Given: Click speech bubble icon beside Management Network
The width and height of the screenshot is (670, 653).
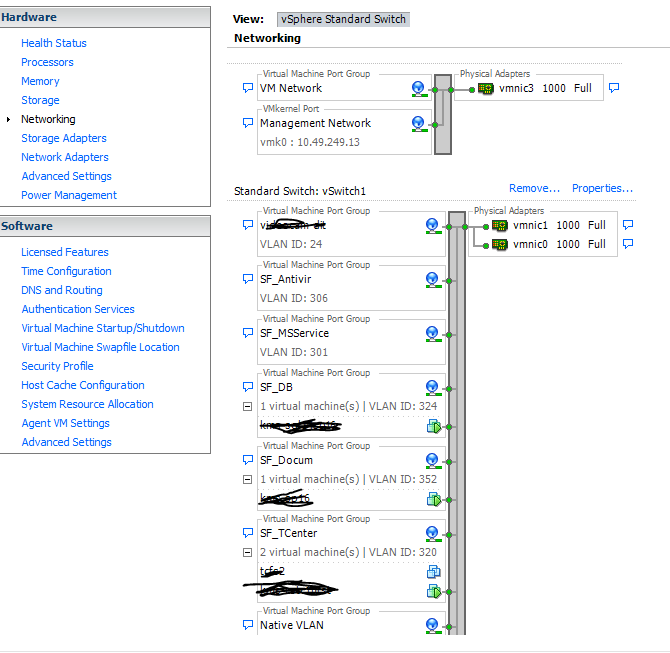Looking at the screenshot, I should [248, 123].
